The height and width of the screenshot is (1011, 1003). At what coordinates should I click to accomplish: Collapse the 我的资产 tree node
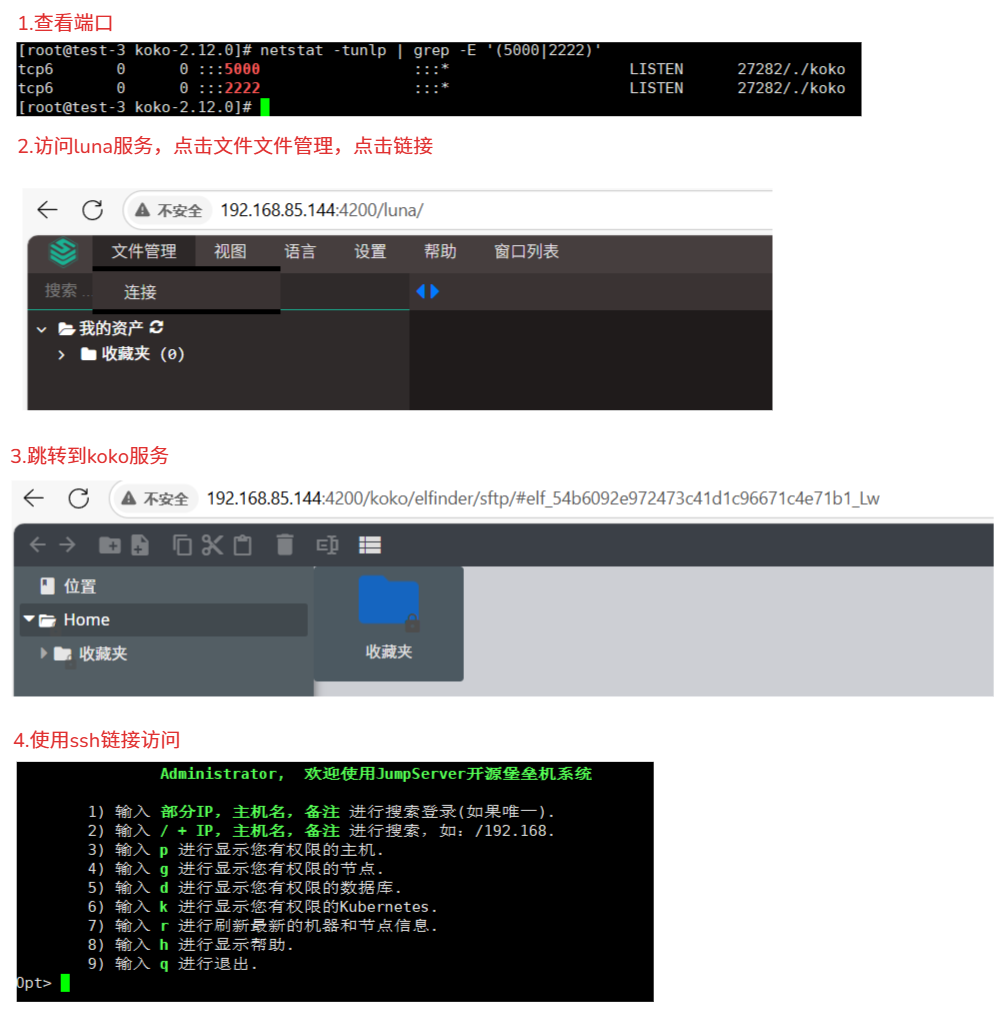(x=41, y=329)
